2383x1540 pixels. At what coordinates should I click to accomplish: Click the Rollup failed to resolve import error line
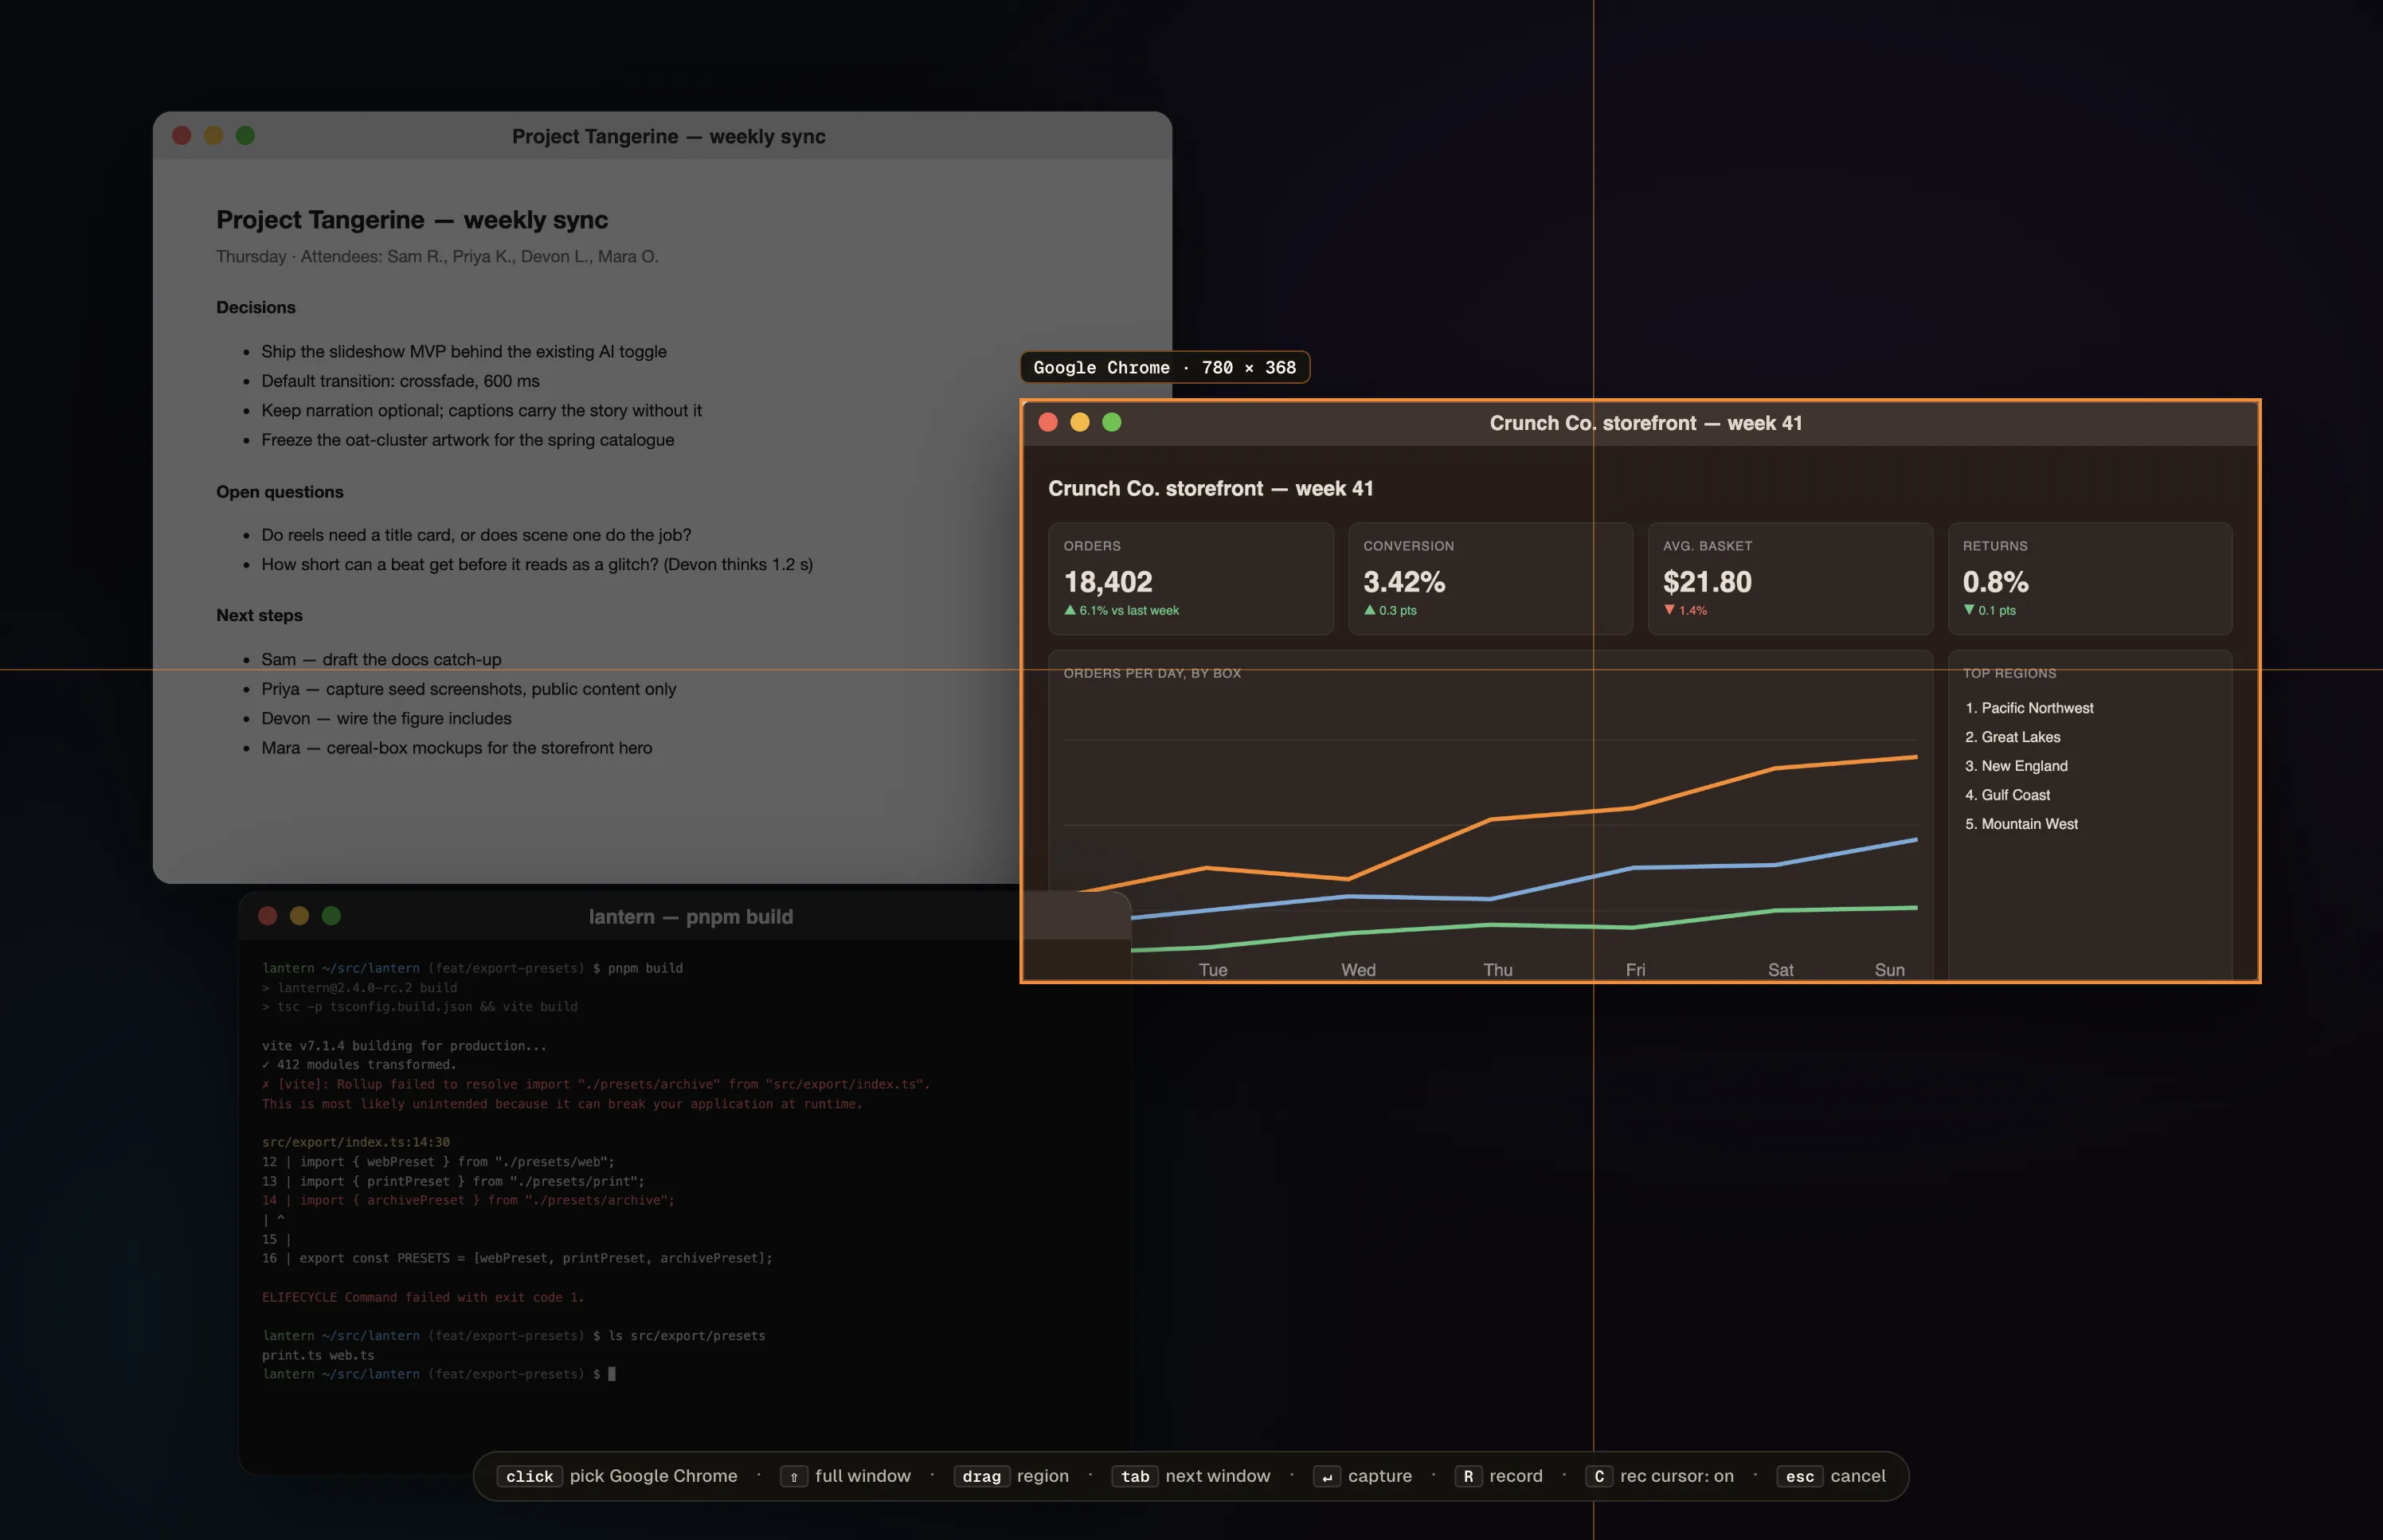pyautogui.click(x=596, y=1084)
